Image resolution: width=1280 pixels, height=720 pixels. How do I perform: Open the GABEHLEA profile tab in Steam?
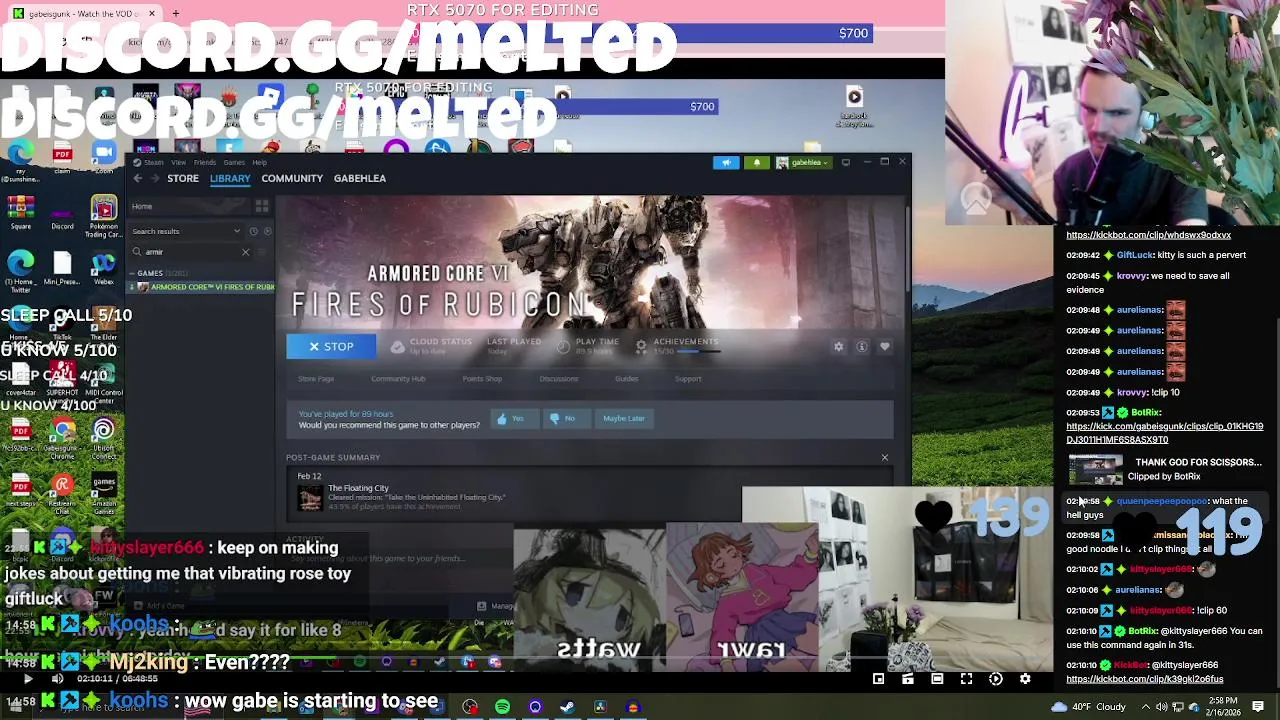[x=360, y=178]
